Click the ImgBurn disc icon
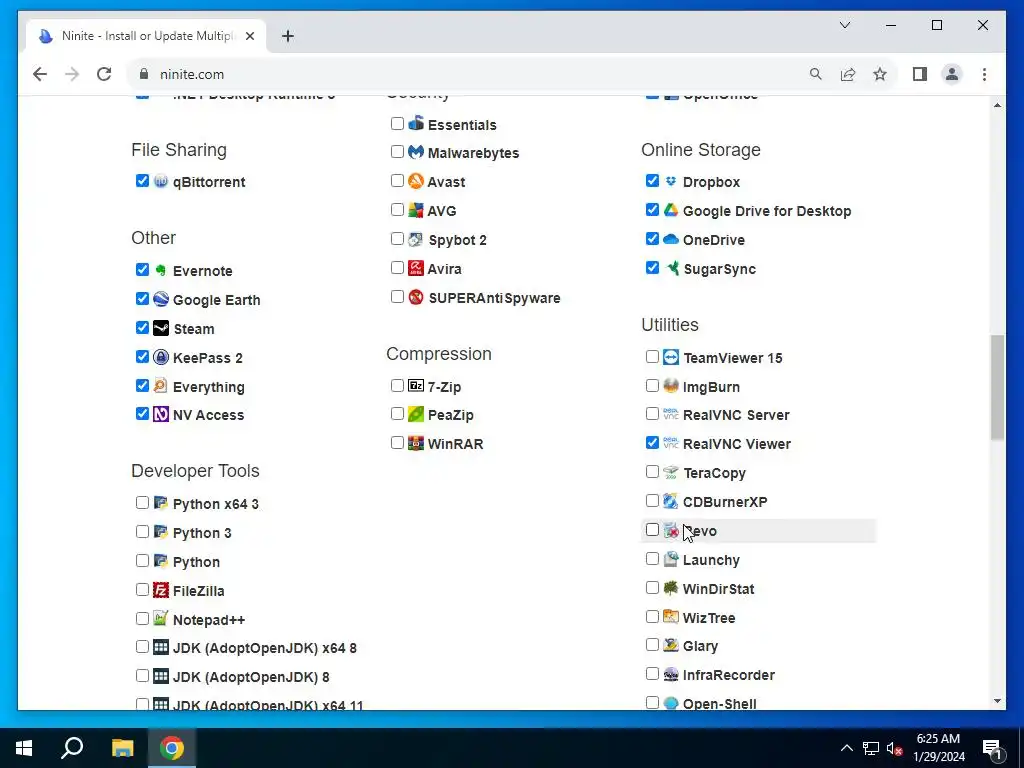The image size is (1024, 768). [671, 385]
